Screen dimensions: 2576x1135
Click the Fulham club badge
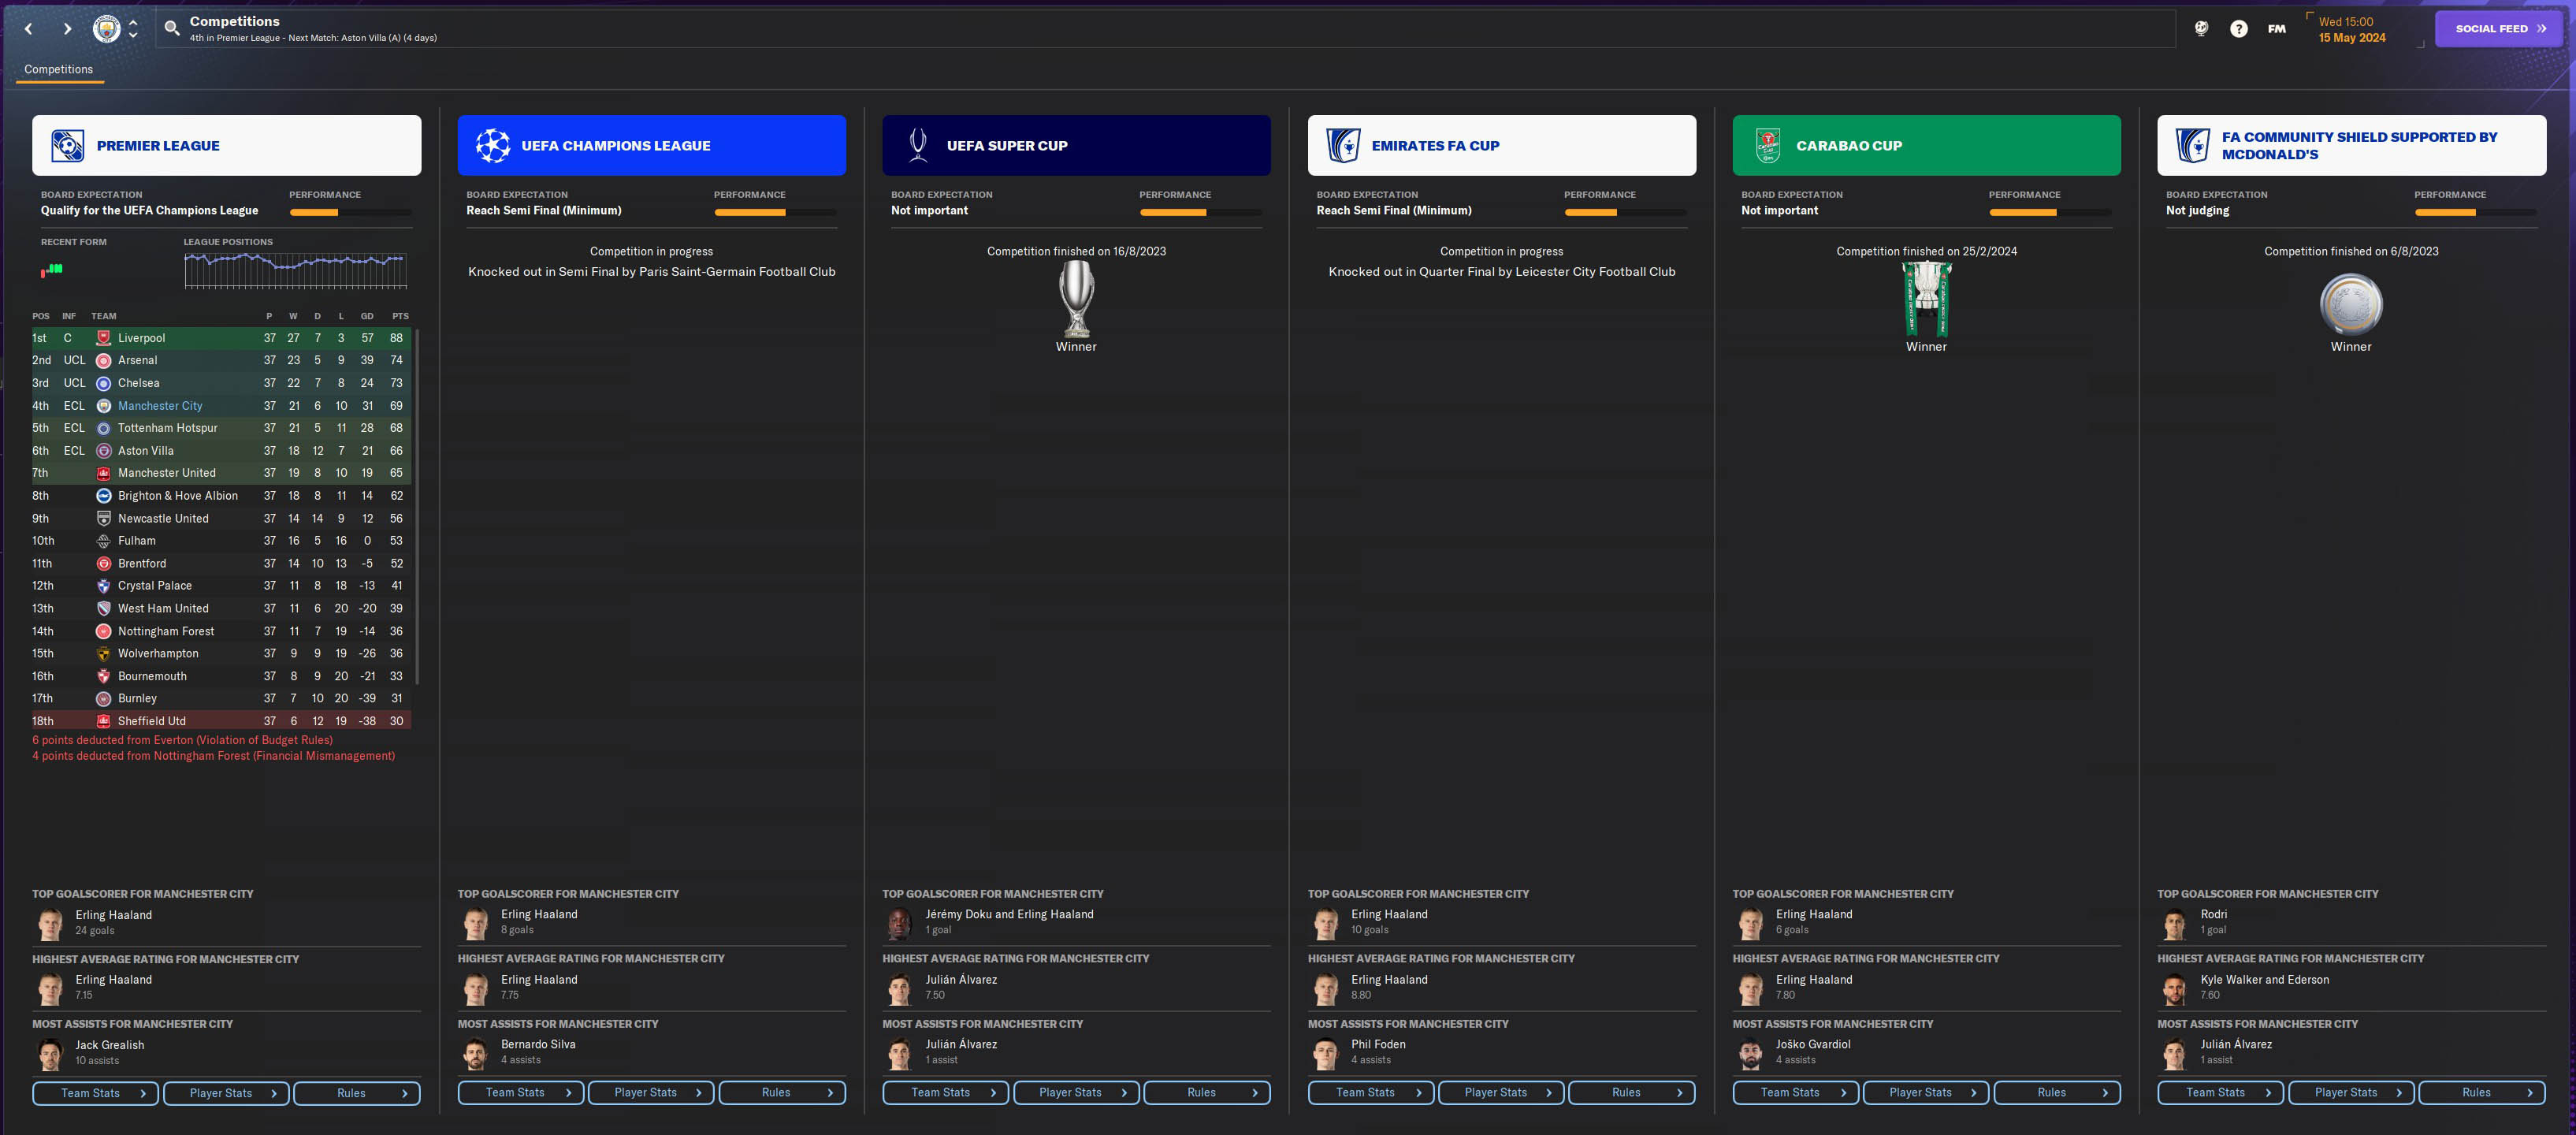(x=103, y=541)
